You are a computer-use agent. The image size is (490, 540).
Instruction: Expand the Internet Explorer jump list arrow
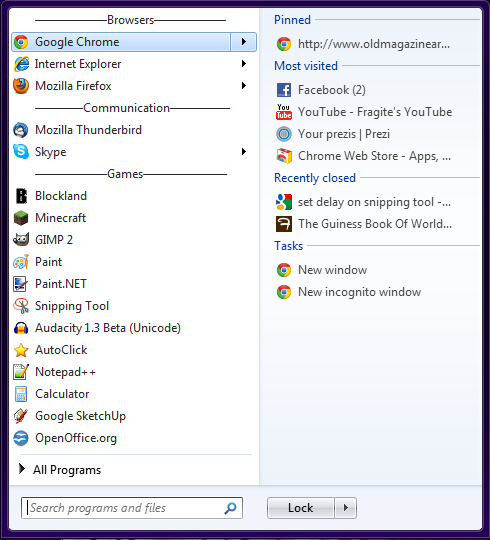244,64
